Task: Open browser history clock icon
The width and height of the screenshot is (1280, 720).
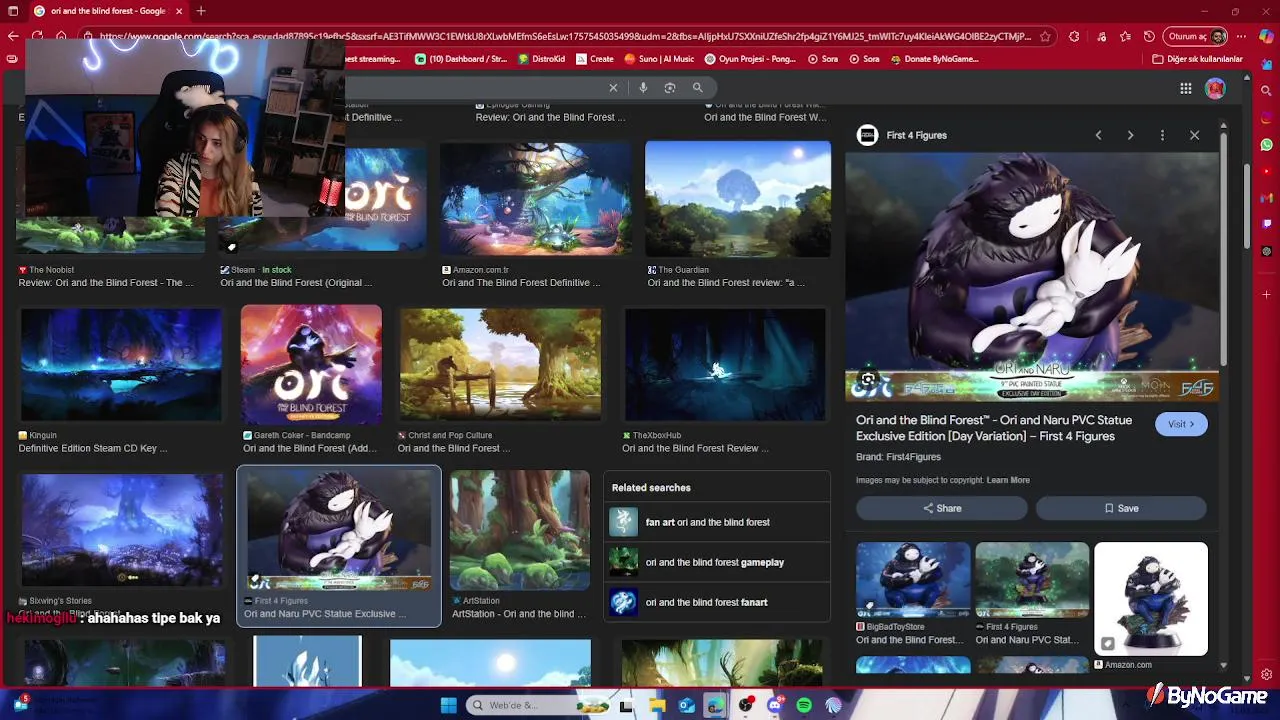Action: 1150,36
